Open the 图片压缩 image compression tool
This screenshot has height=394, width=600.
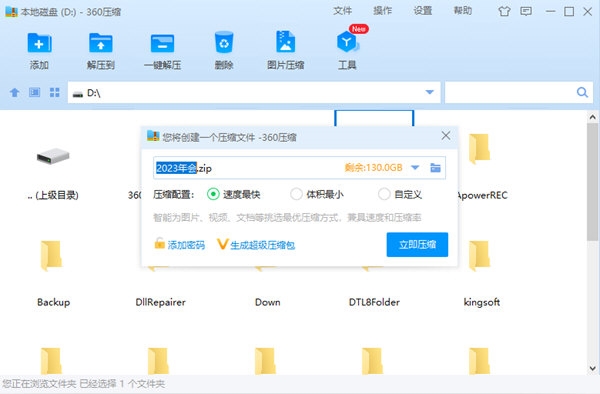(x=285, y=42)
